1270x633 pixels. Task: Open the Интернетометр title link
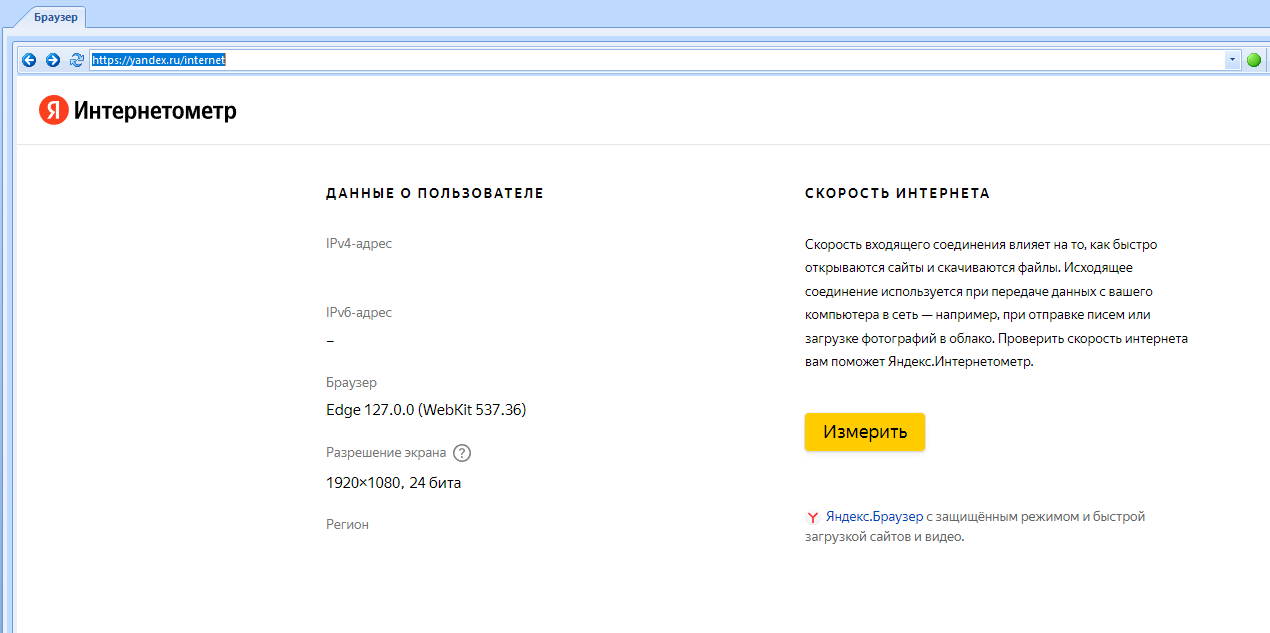(155, 111)
